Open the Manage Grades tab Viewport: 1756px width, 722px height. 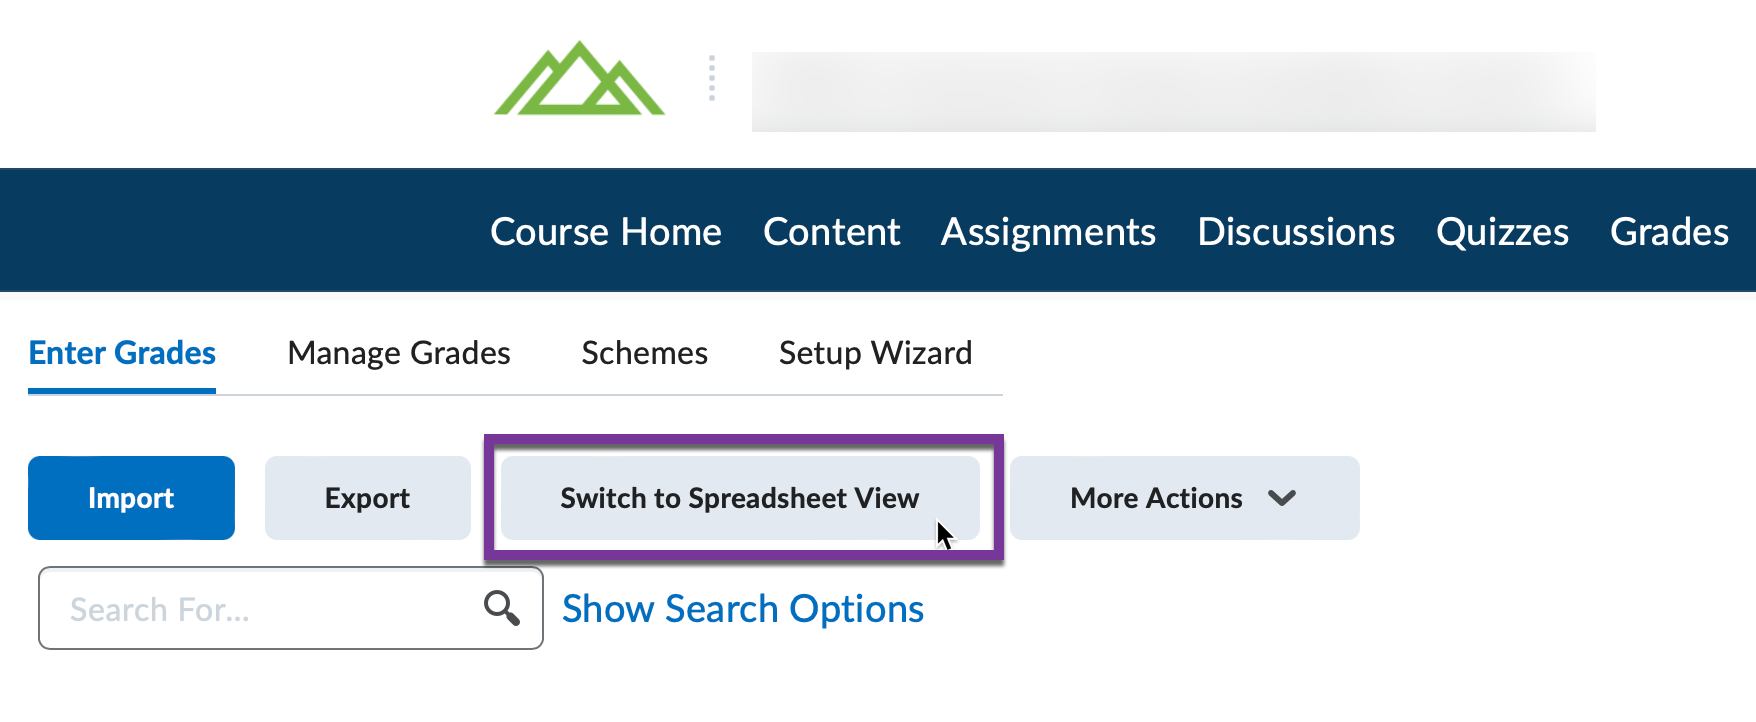coord(398,352)
